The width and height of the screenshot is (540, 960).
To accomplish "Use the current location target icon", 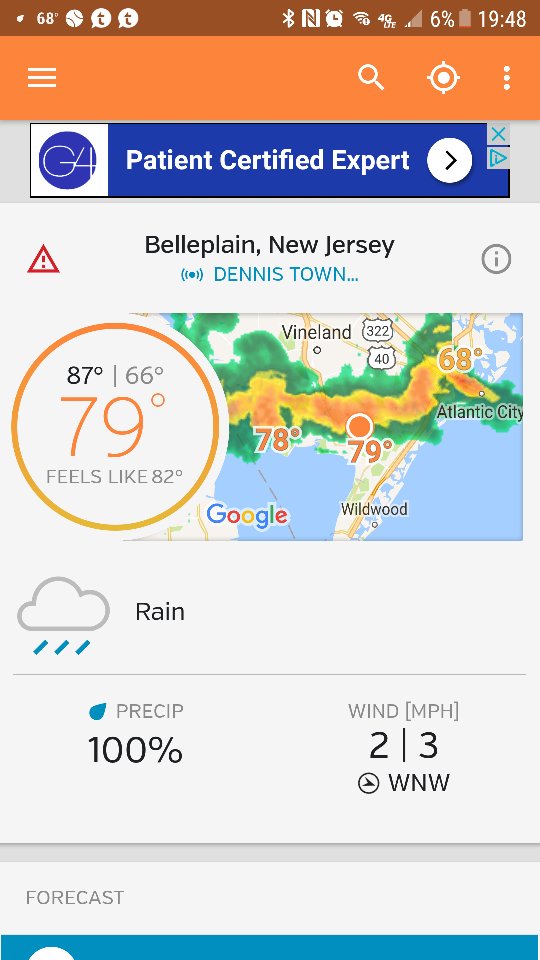I will pos(443,78).
